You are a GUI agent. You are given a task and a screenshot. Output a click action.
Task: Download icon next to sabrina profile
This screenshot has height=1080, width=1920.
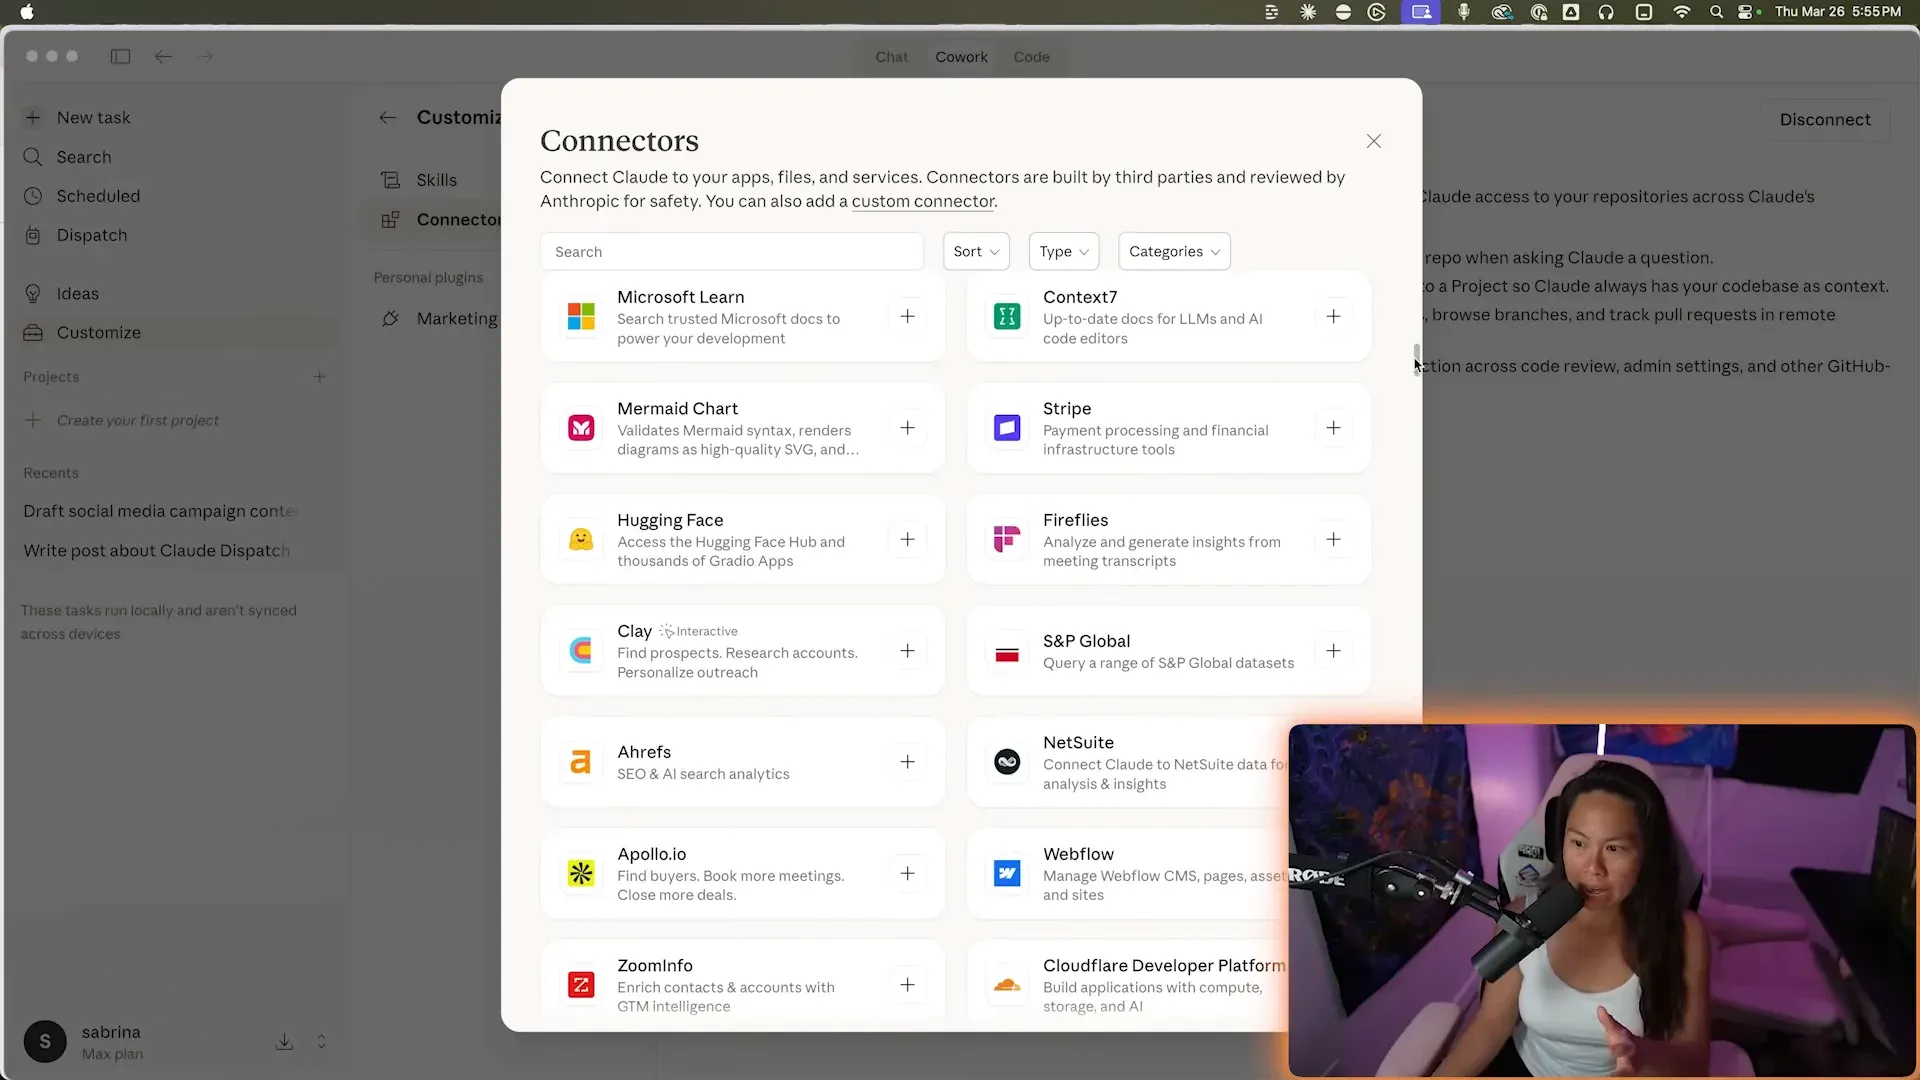point(284,1042)
